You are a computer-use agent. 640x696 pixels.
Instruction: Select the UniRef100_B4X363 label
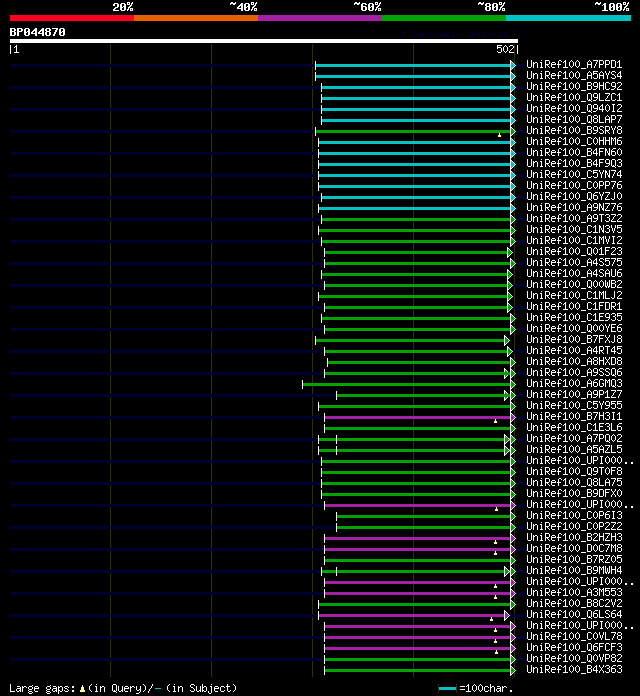(x=574, y=669)
